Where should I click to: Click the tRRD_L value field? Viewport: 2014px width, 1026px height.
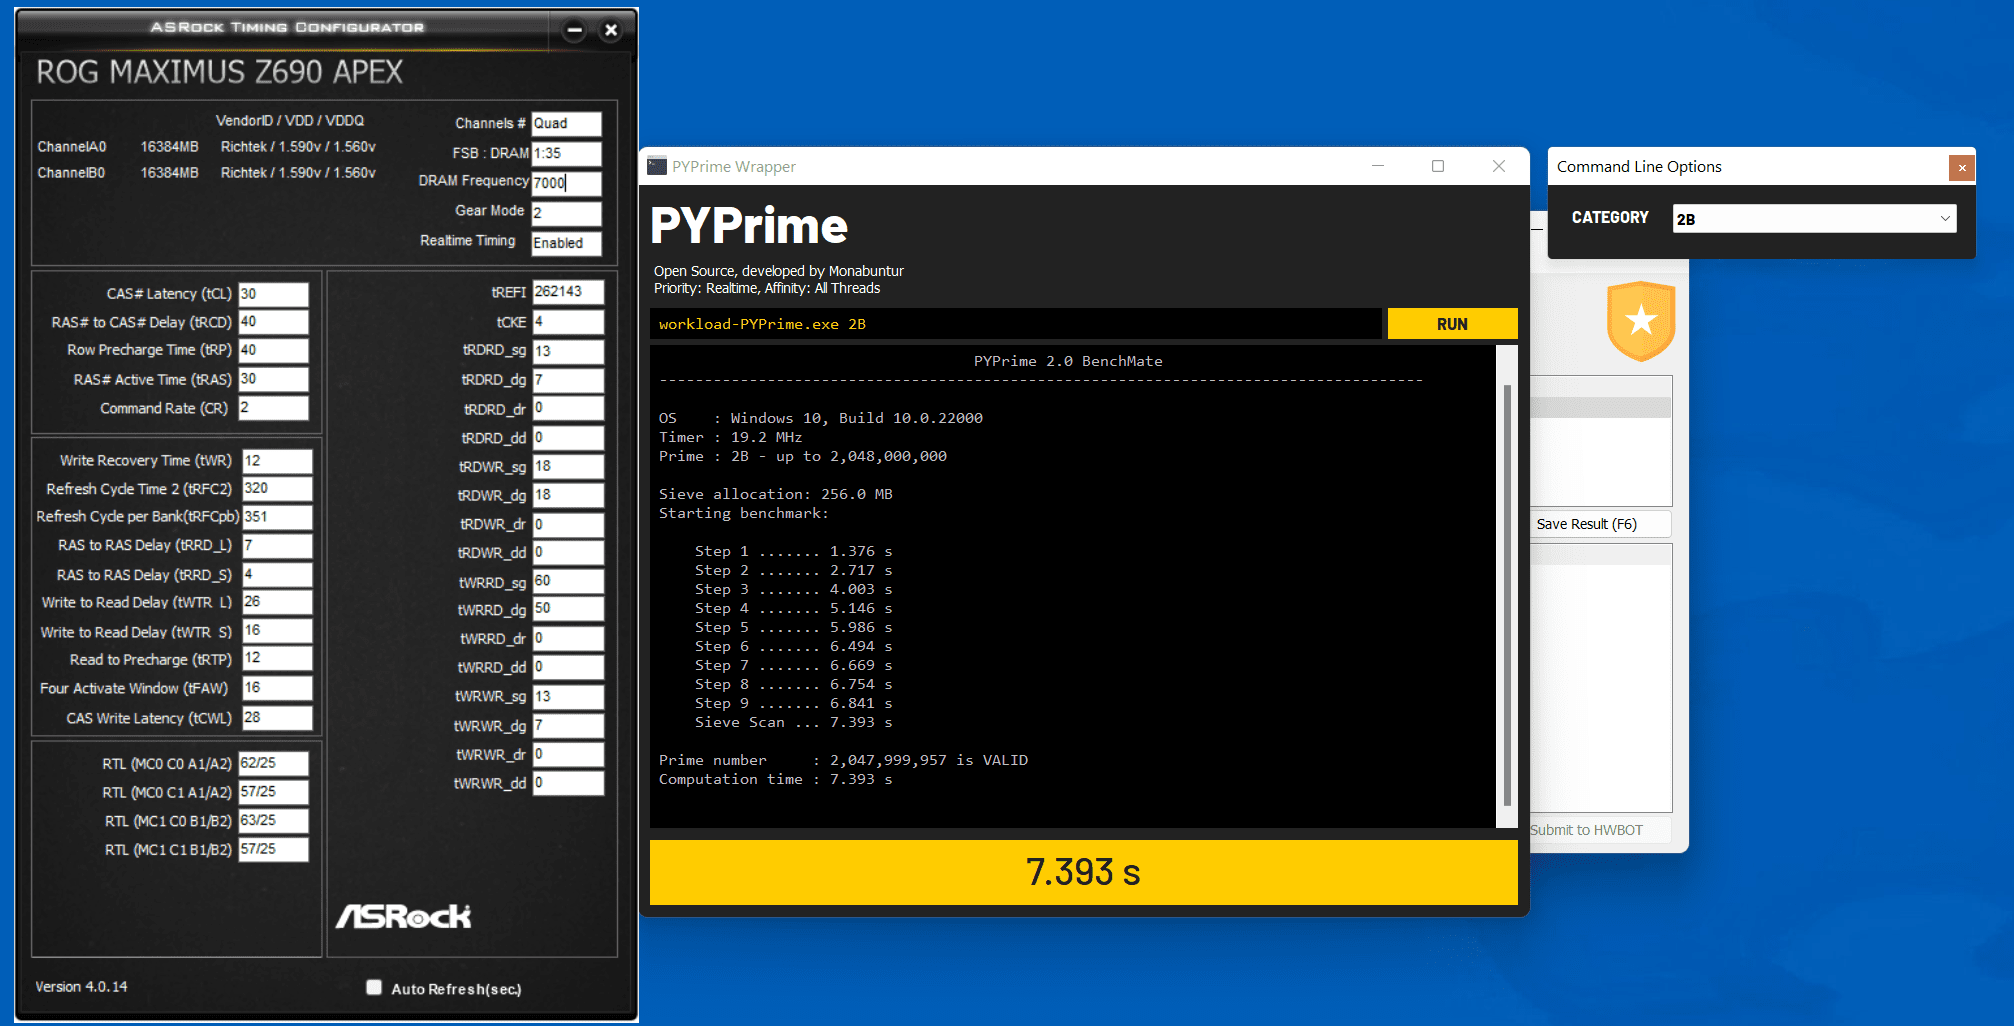(277, 545)
